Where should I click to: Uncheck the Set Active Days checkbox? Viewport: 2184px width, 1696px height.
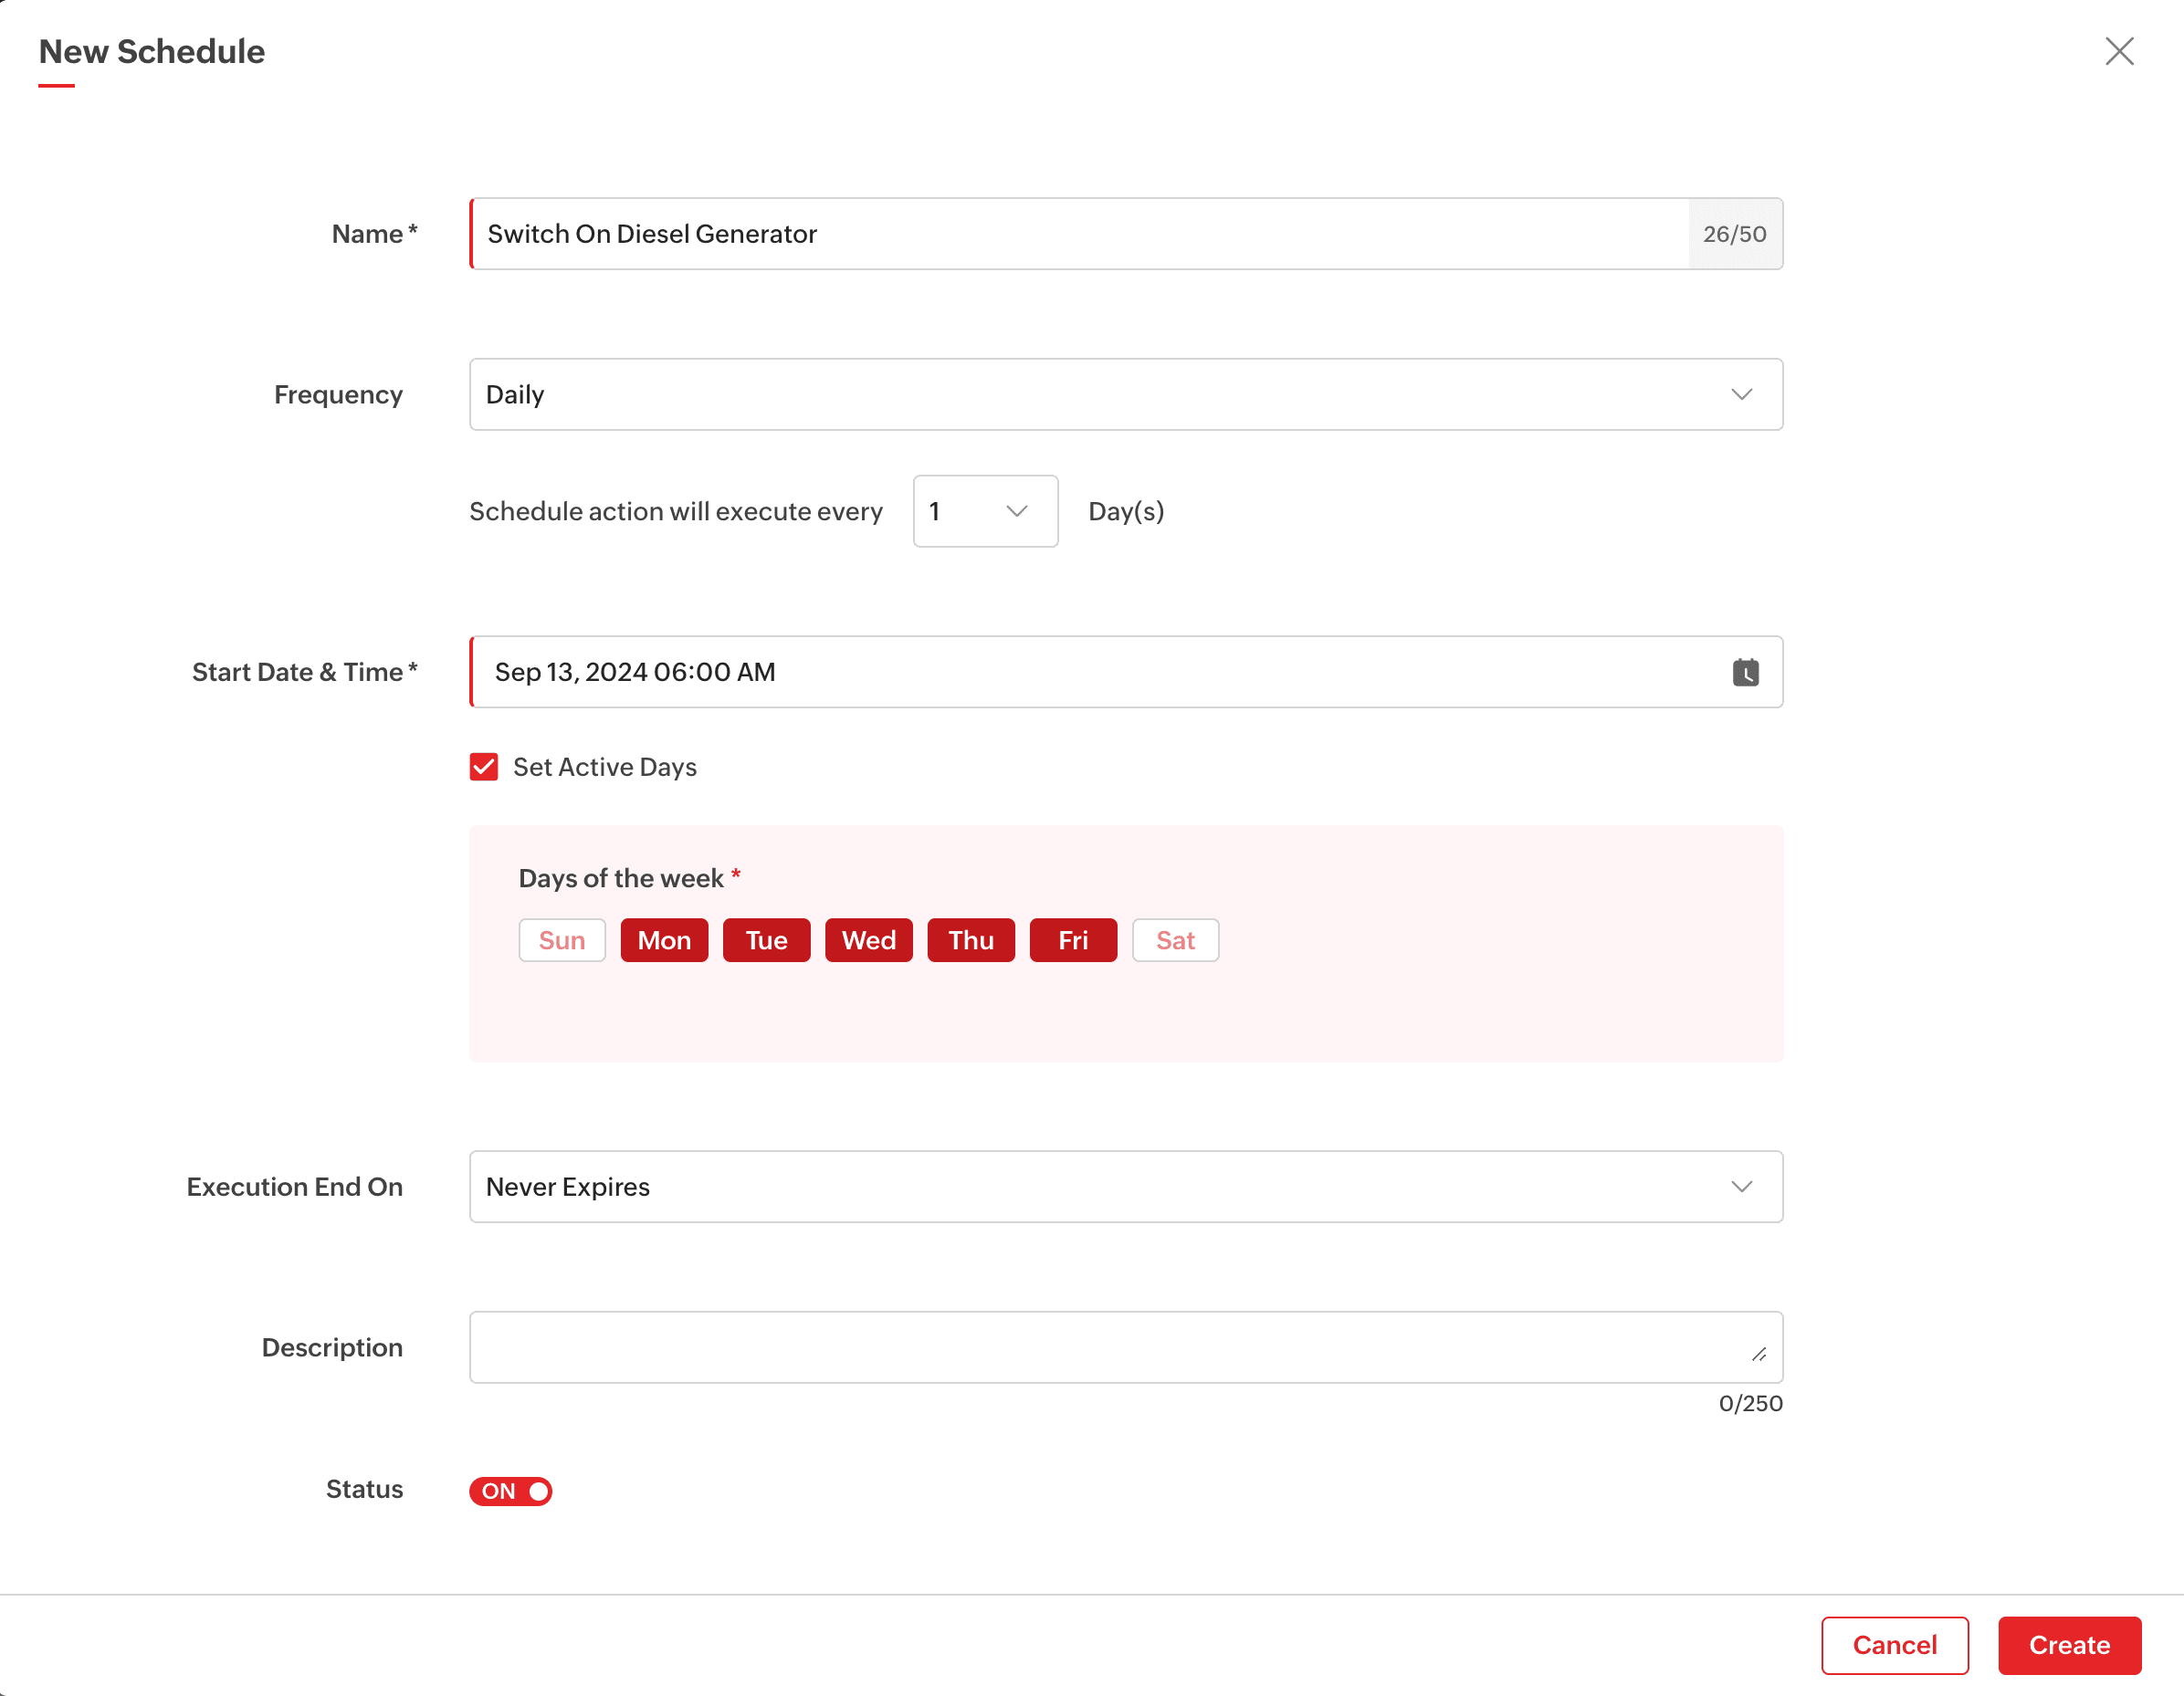pyautogui.click(x=484, y=767)
